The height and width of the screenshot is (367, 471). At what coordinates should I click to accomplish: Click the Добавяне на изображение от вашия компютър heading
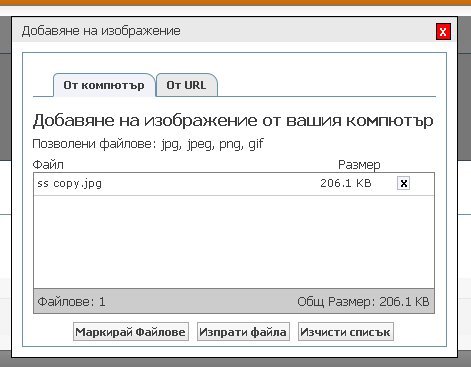coord(233,121)
